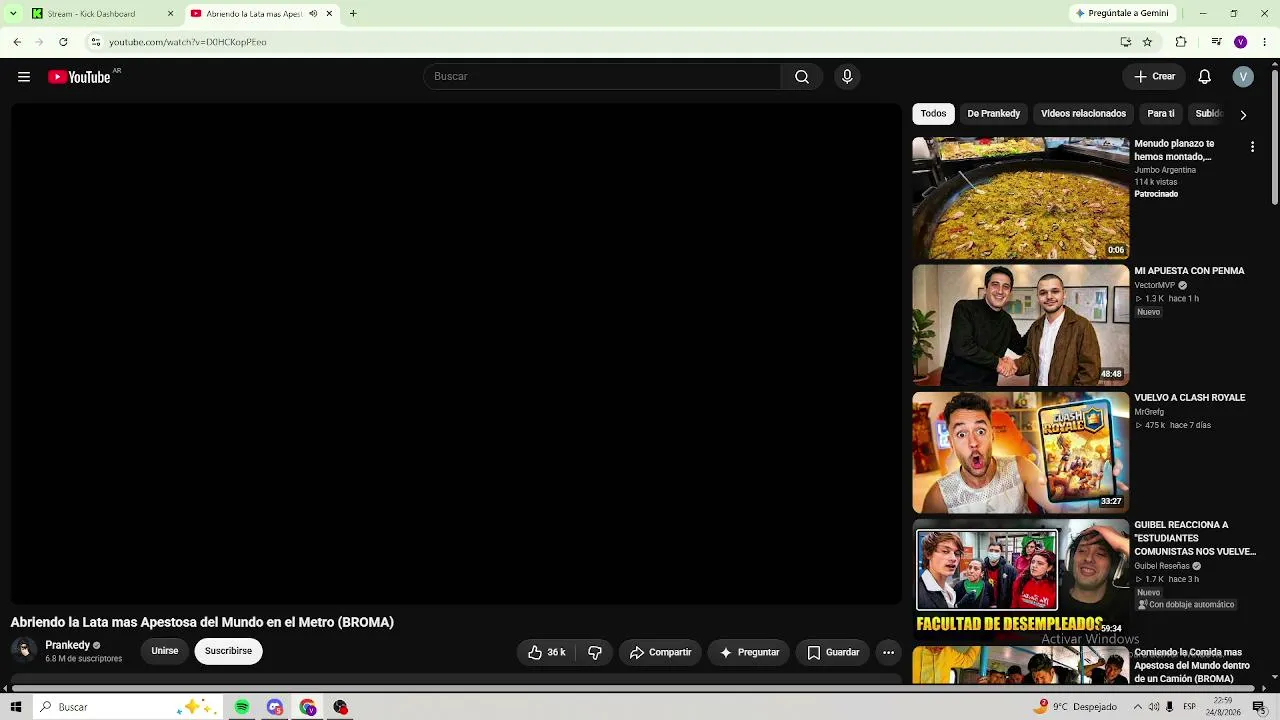1280x720 pixels.
Task: Click the ESP input language indicator
Action: 1190,707
